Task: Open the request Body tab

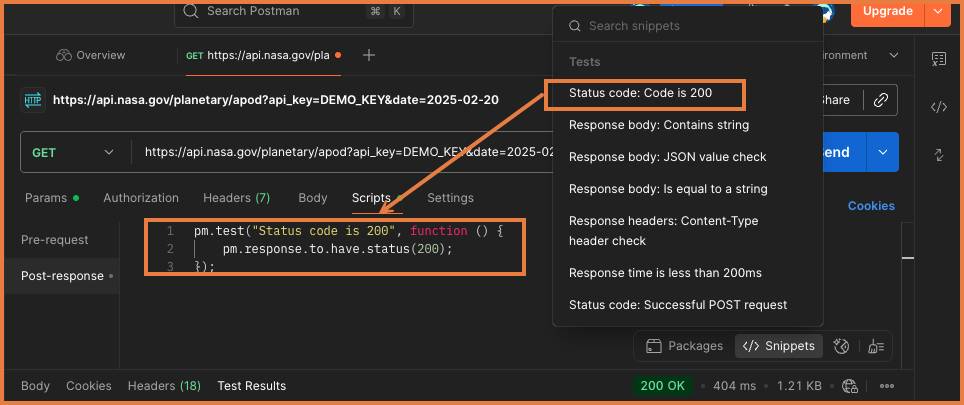Action: tap(312, 198)
